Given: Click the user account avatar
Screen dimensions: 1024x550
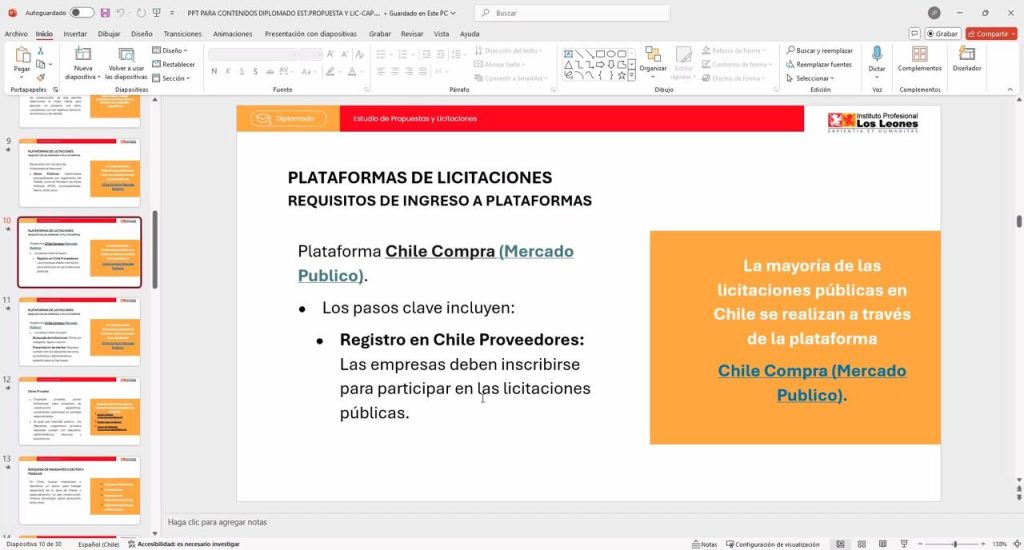Looking at the screenshot, I should pyautogui.click(x=935, y=12).
